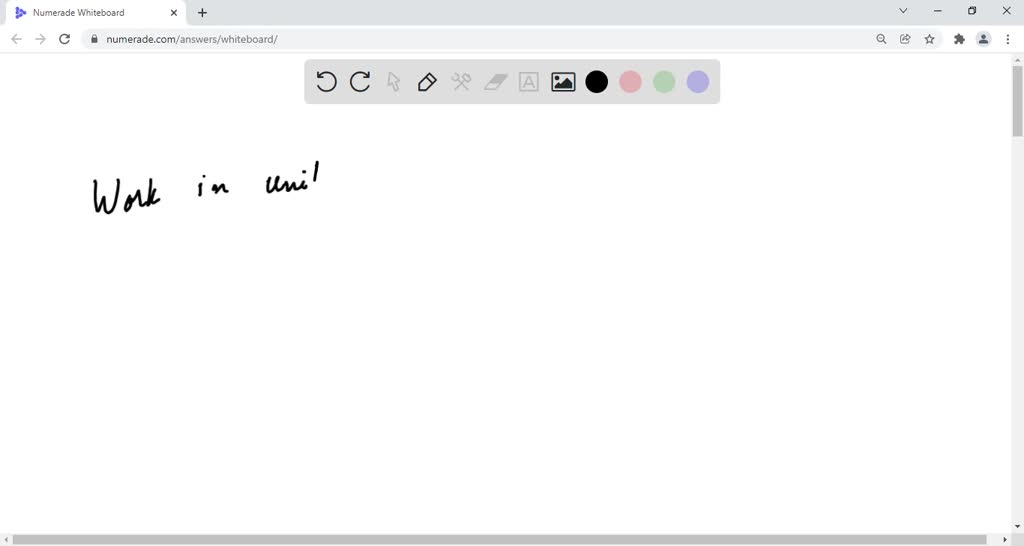The height and width of the screenshot is (546, 1024).
Task: Expand the tab search dropdown arrow
Action: [x=903, y=10]
